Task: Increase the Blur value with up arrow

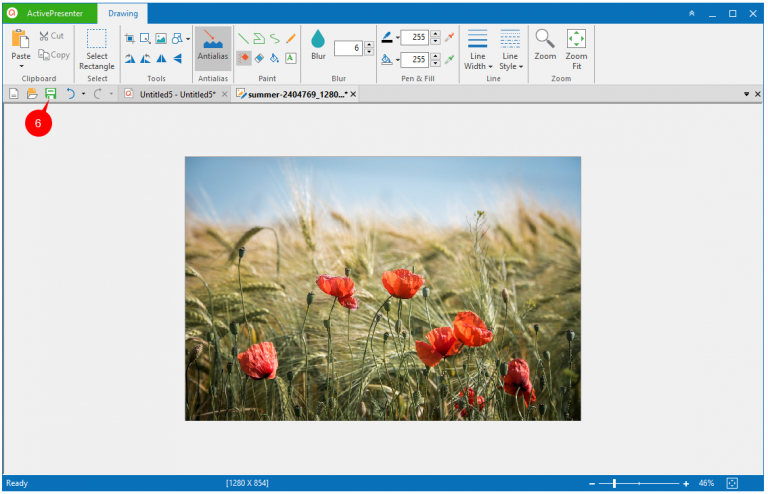Action: [x=369, y=45]
